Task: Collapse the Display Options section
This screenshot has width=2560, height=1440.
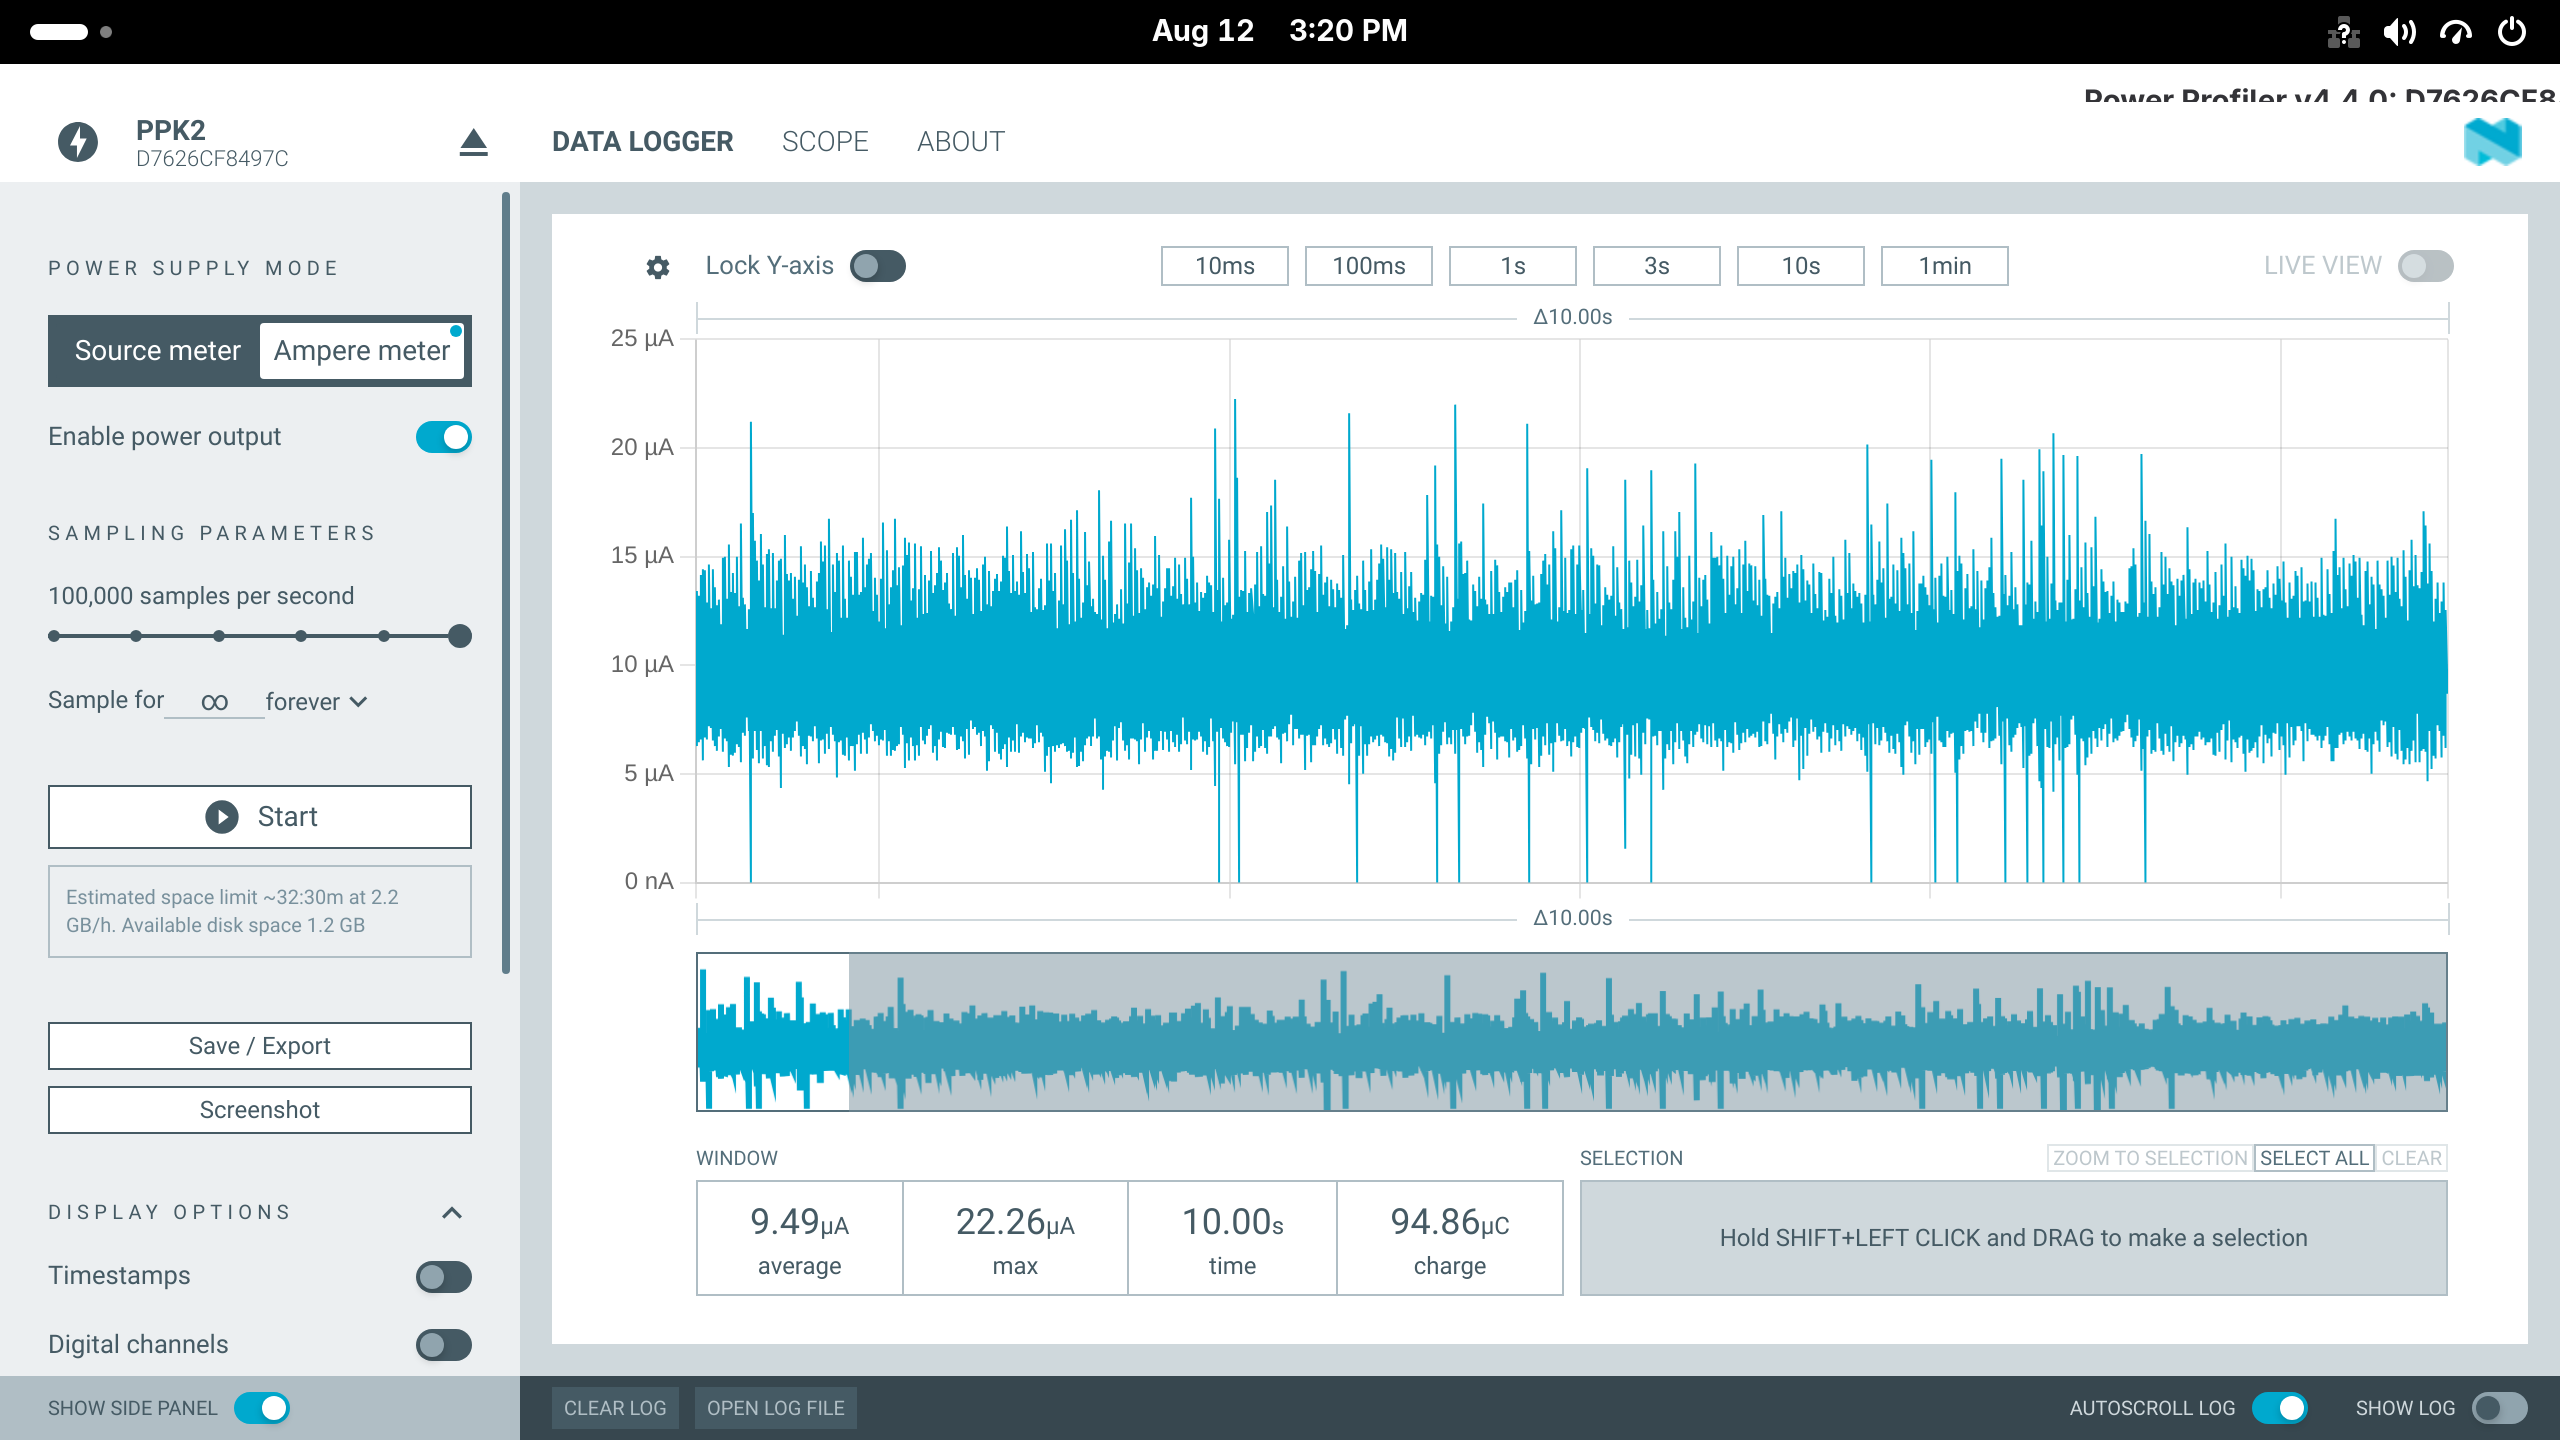Action: pos(452,1213)
